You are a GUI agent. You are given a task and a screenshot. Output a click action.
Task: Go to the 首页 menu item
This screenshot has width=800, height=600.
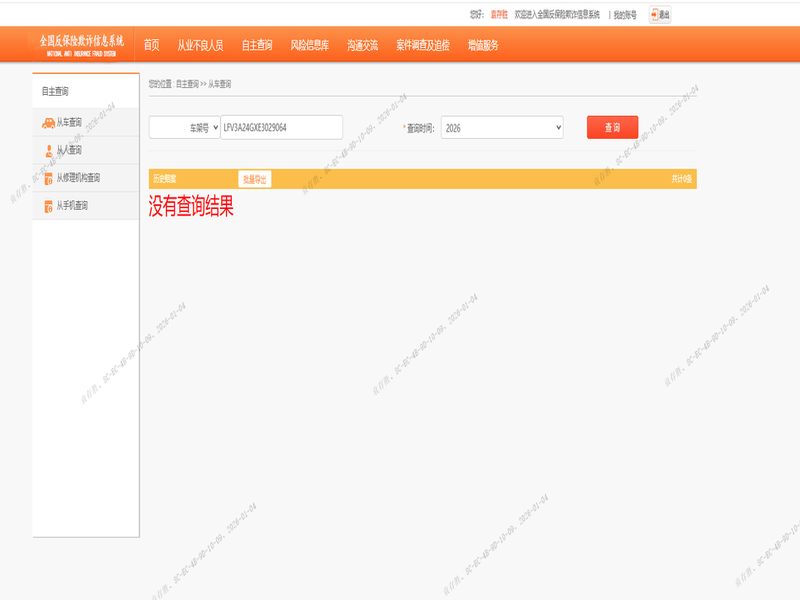[x=151, y=45]
